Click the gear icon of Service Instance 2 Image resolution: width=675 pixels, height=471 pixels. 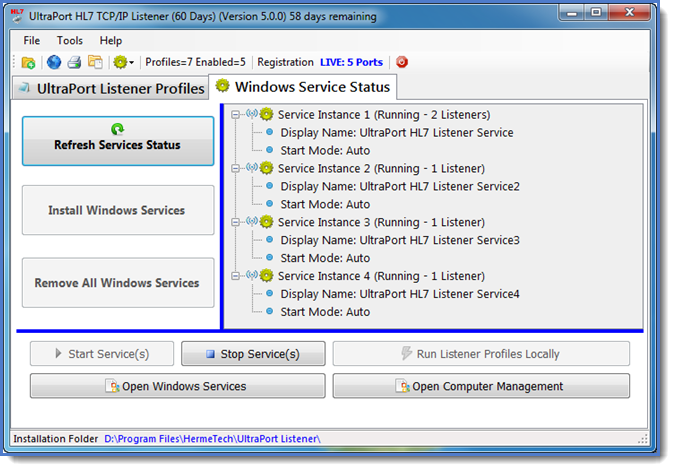(266, 168)
